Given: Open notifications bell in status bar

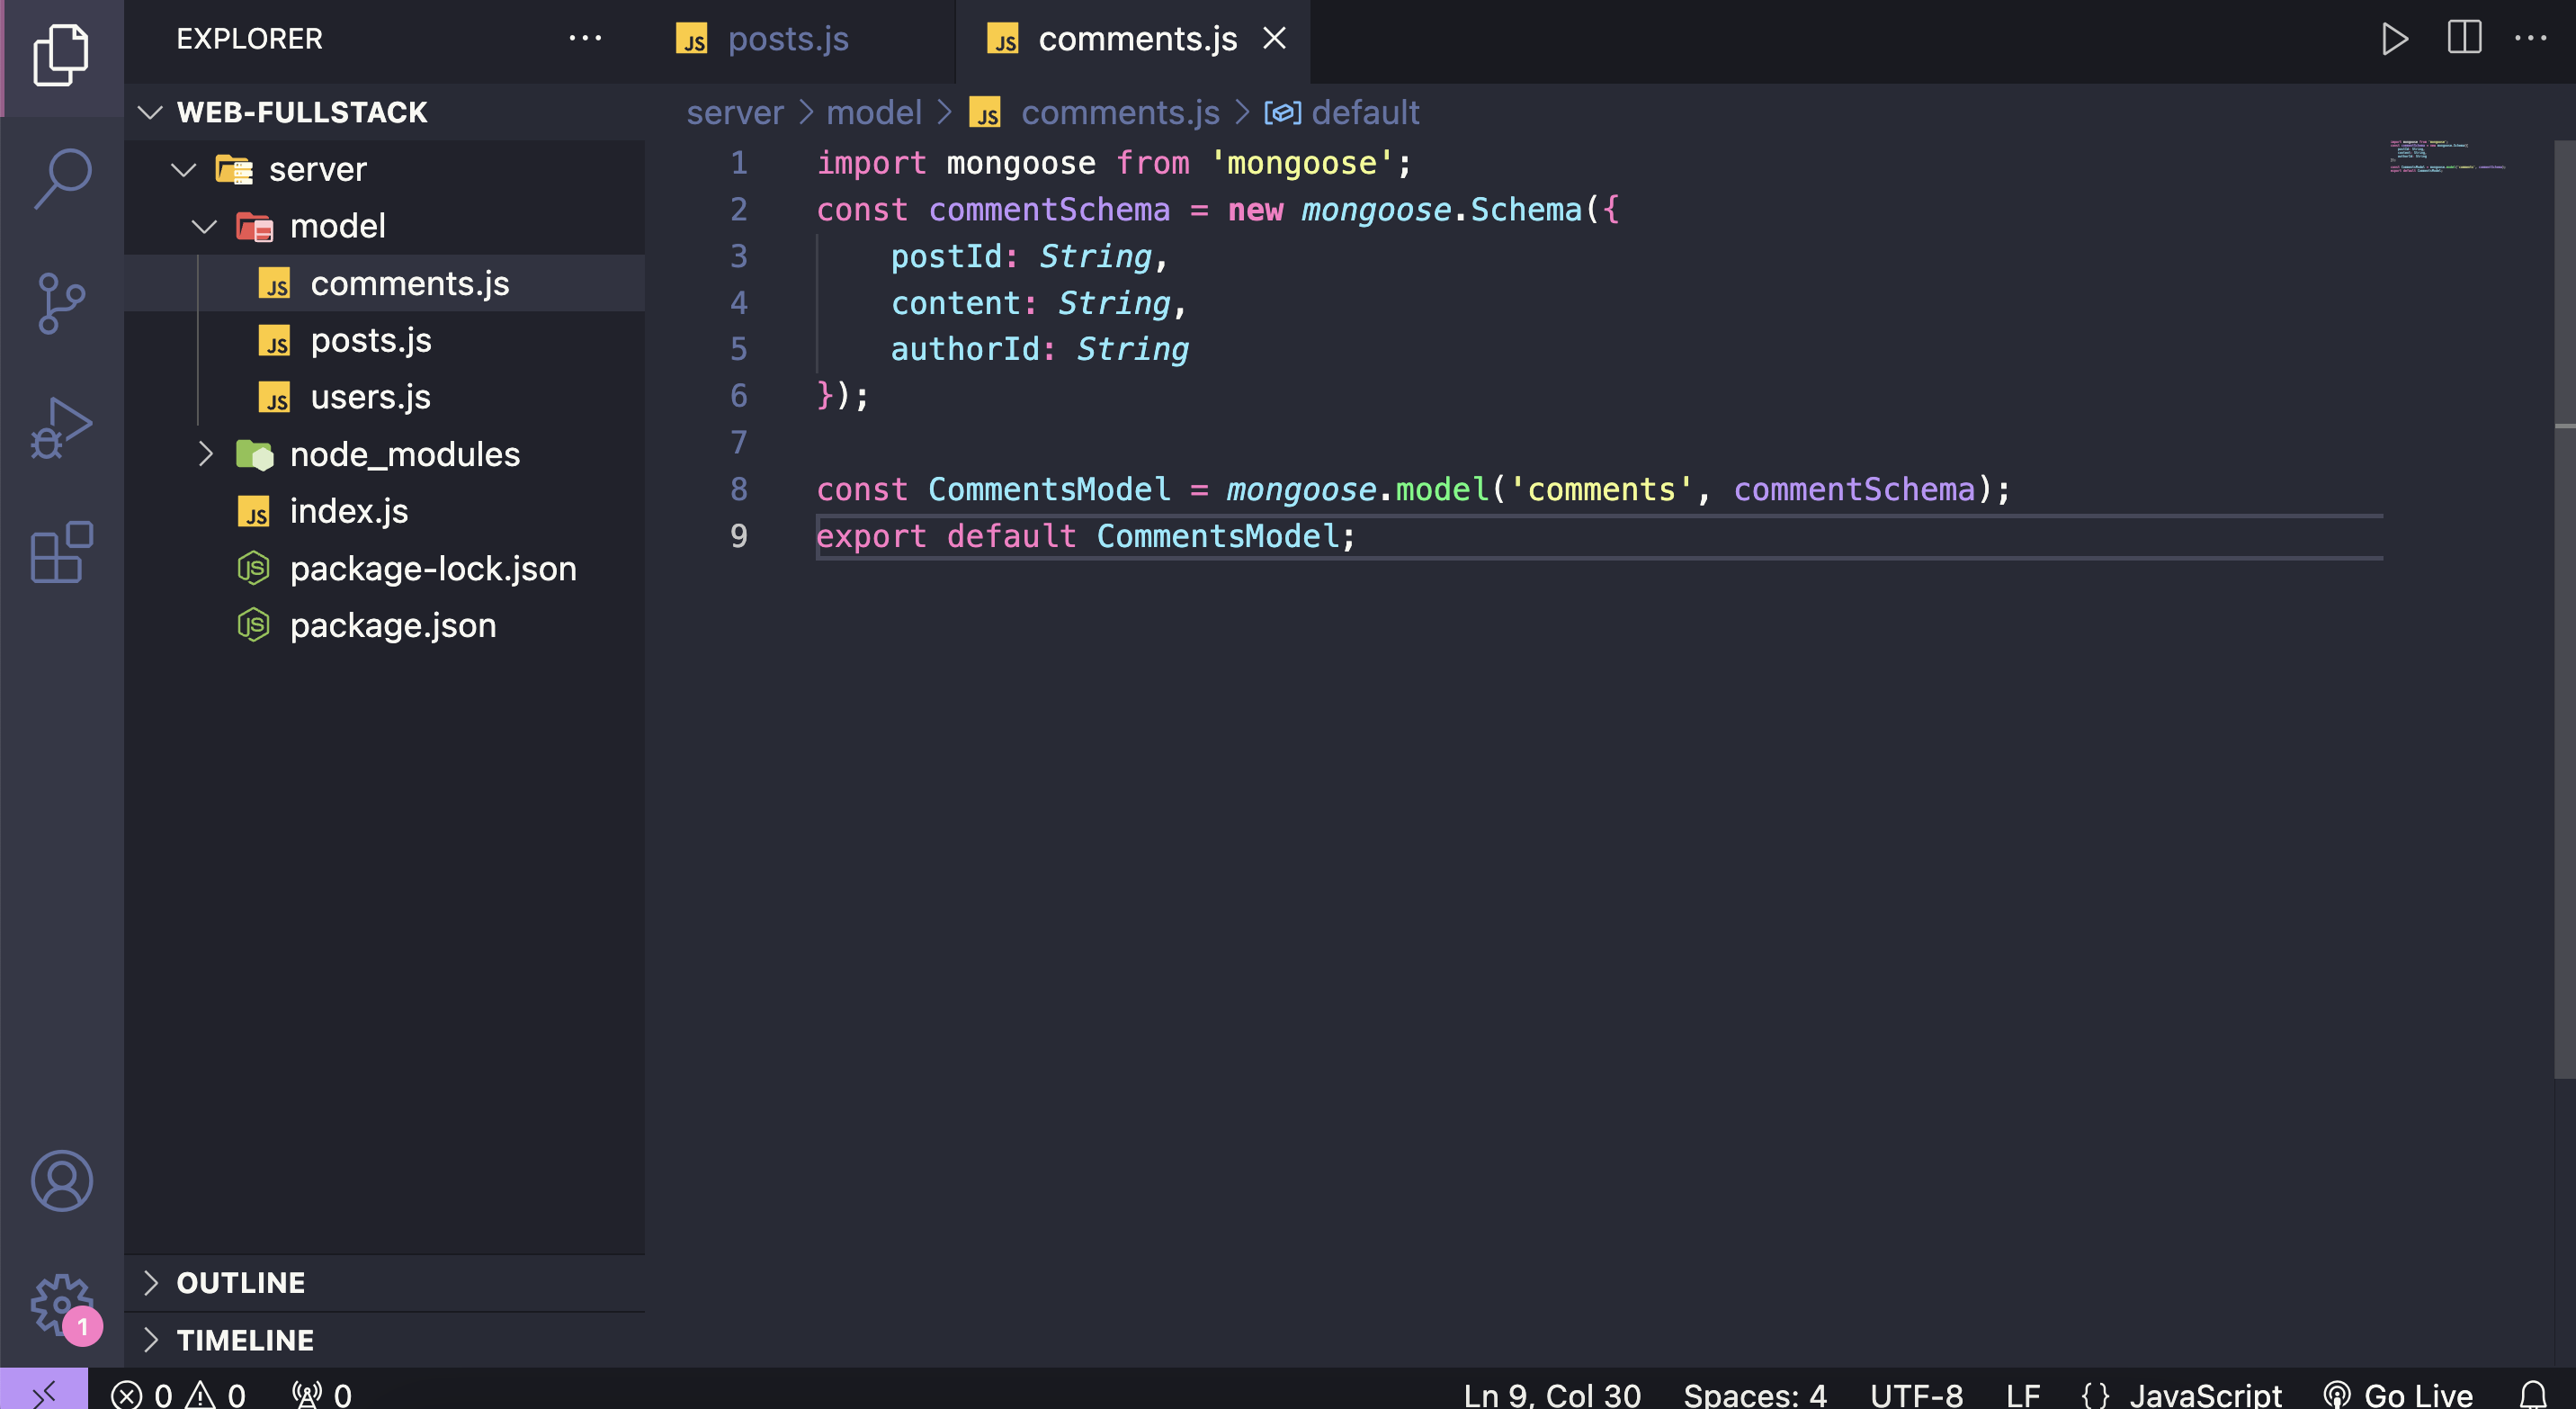Looking at the screenshot, I should [x=2533, y=1394].
